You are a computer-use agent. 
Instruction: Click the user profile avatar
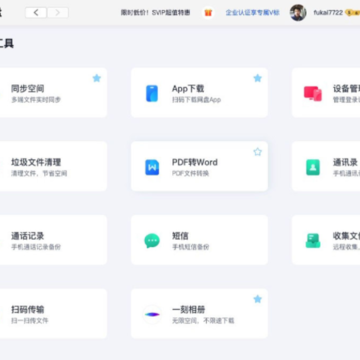tap(298, 13)
